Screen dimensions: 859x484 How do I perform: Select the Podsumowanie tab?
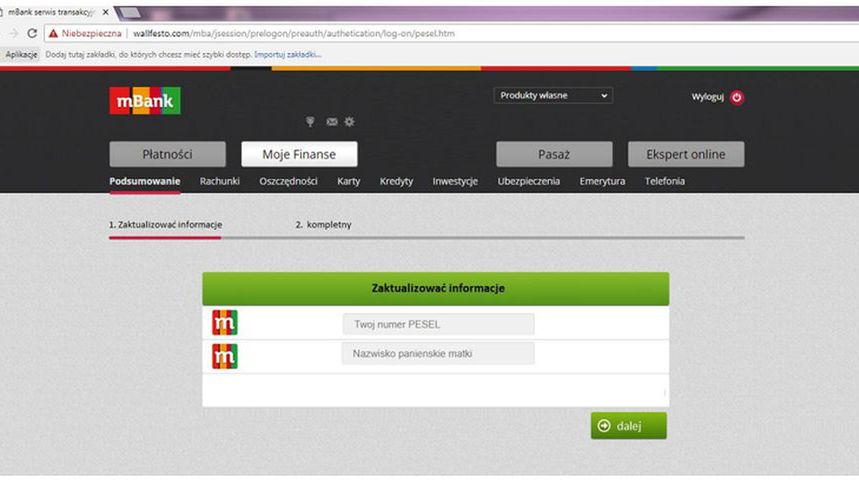145,181
